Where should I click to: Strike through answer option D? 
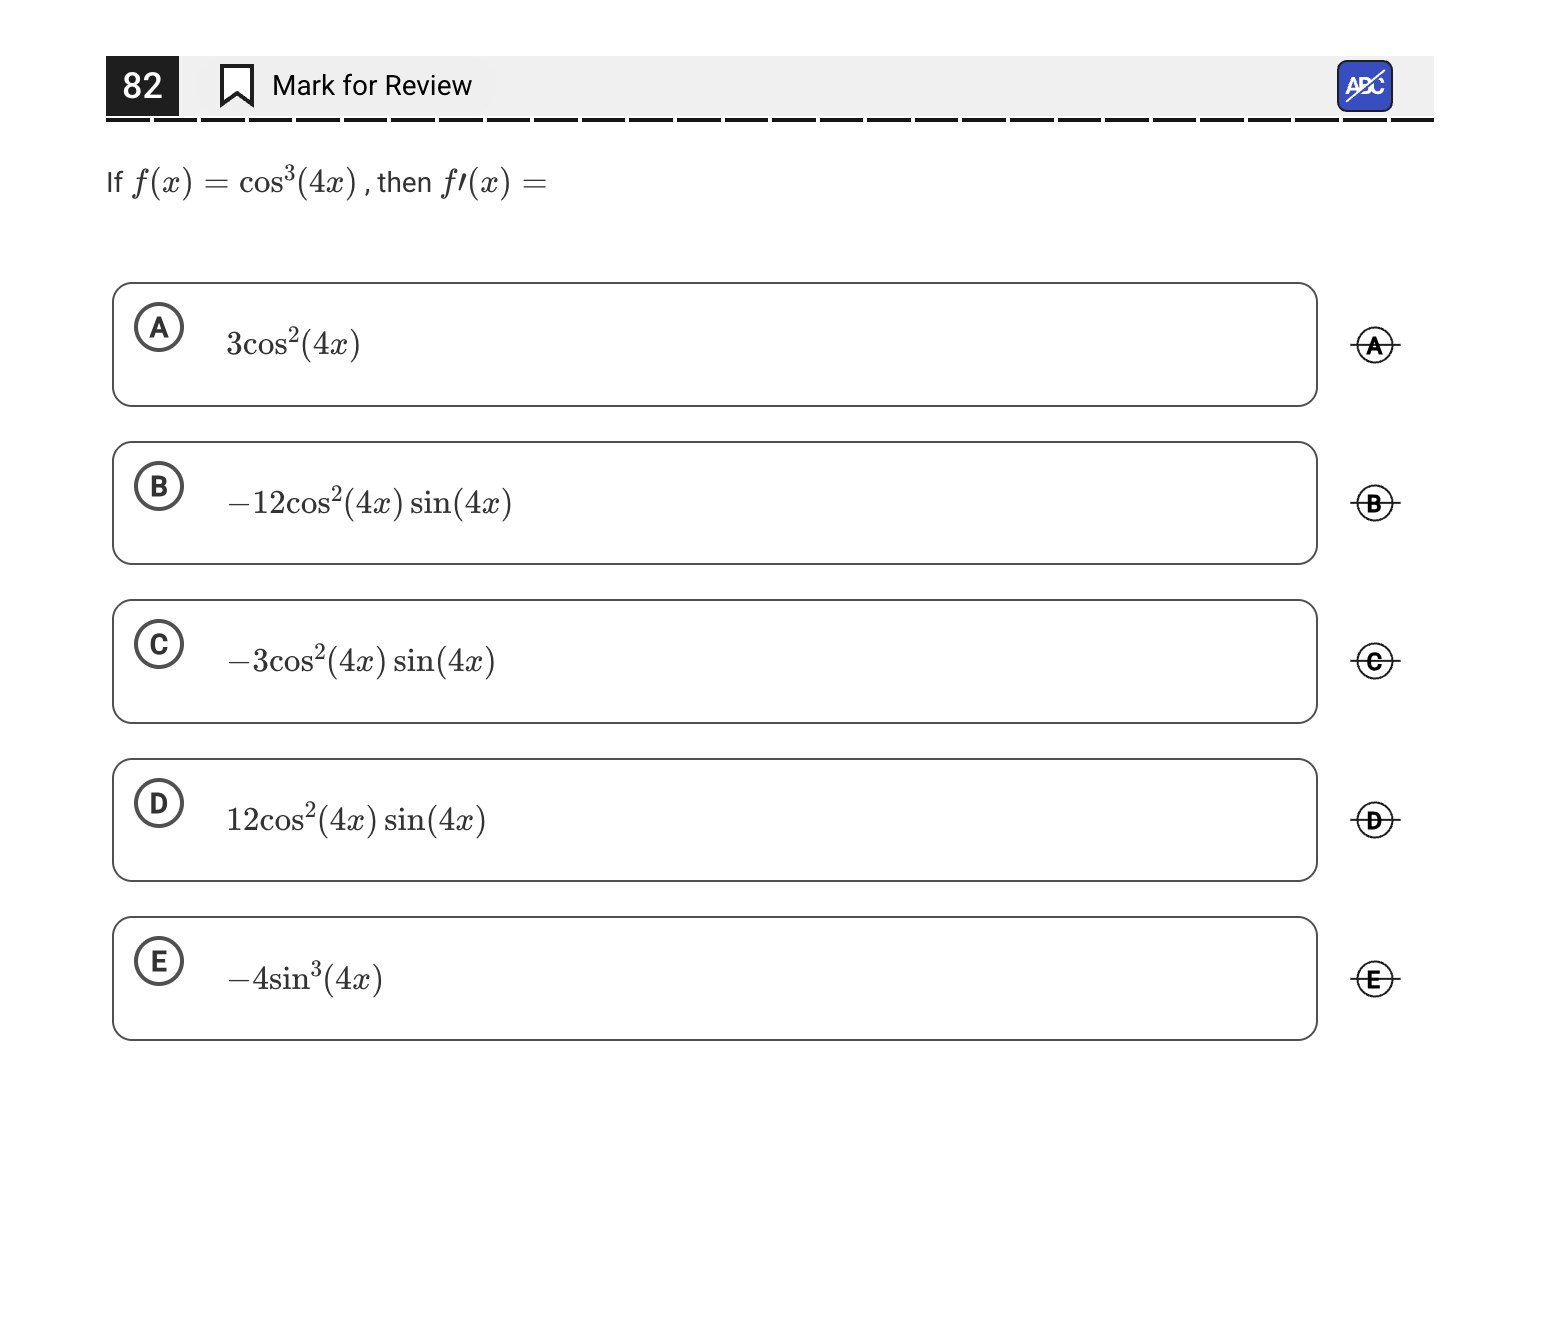click(x=1375, y=820)
